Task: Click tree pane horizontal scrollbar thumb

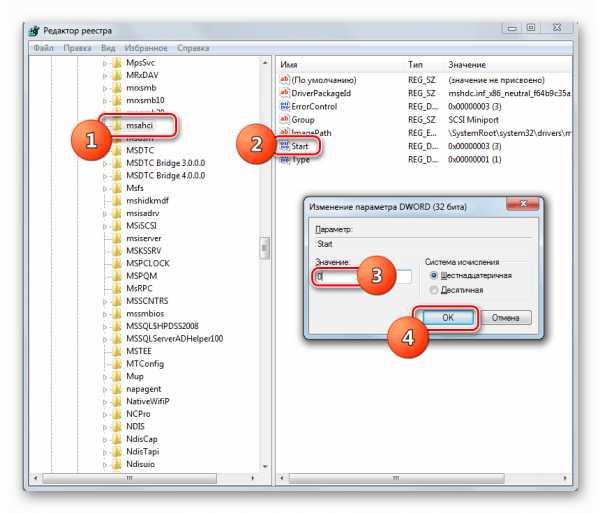Action: (129, 478)
